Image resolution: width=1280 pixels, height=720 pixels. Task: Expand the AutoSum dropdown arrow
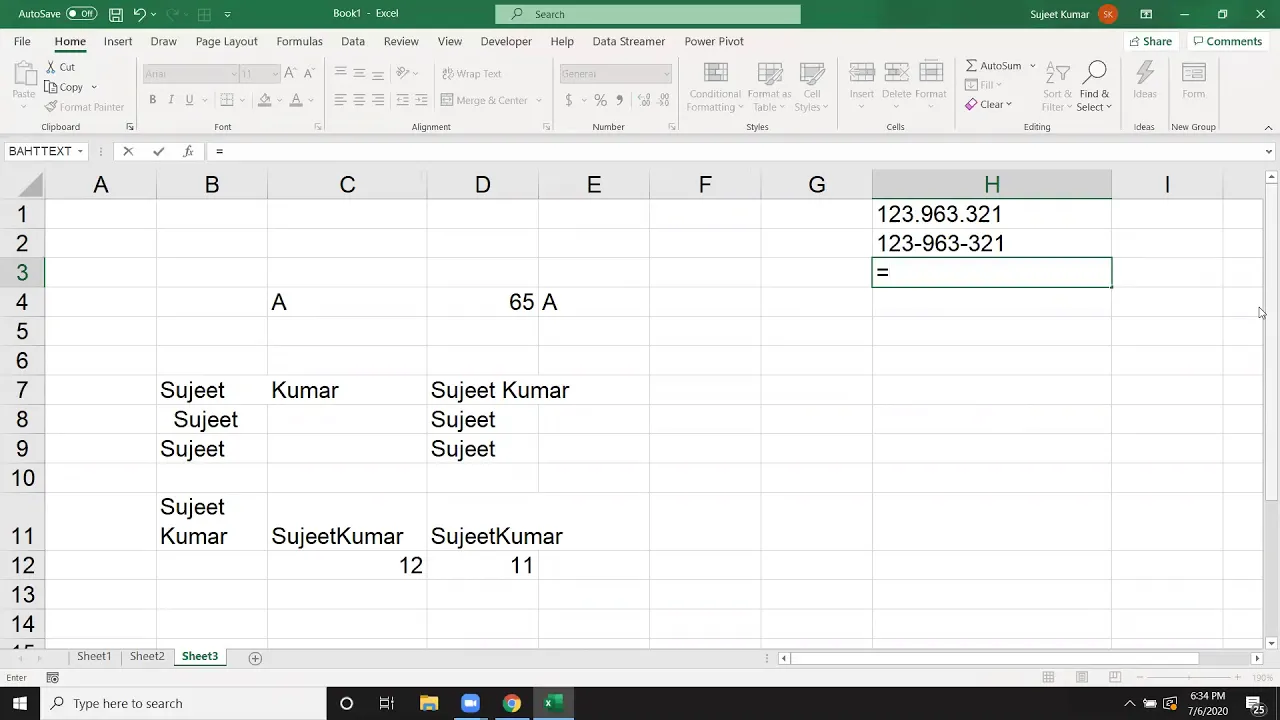pyautogui.click(x=1032, y=66)
